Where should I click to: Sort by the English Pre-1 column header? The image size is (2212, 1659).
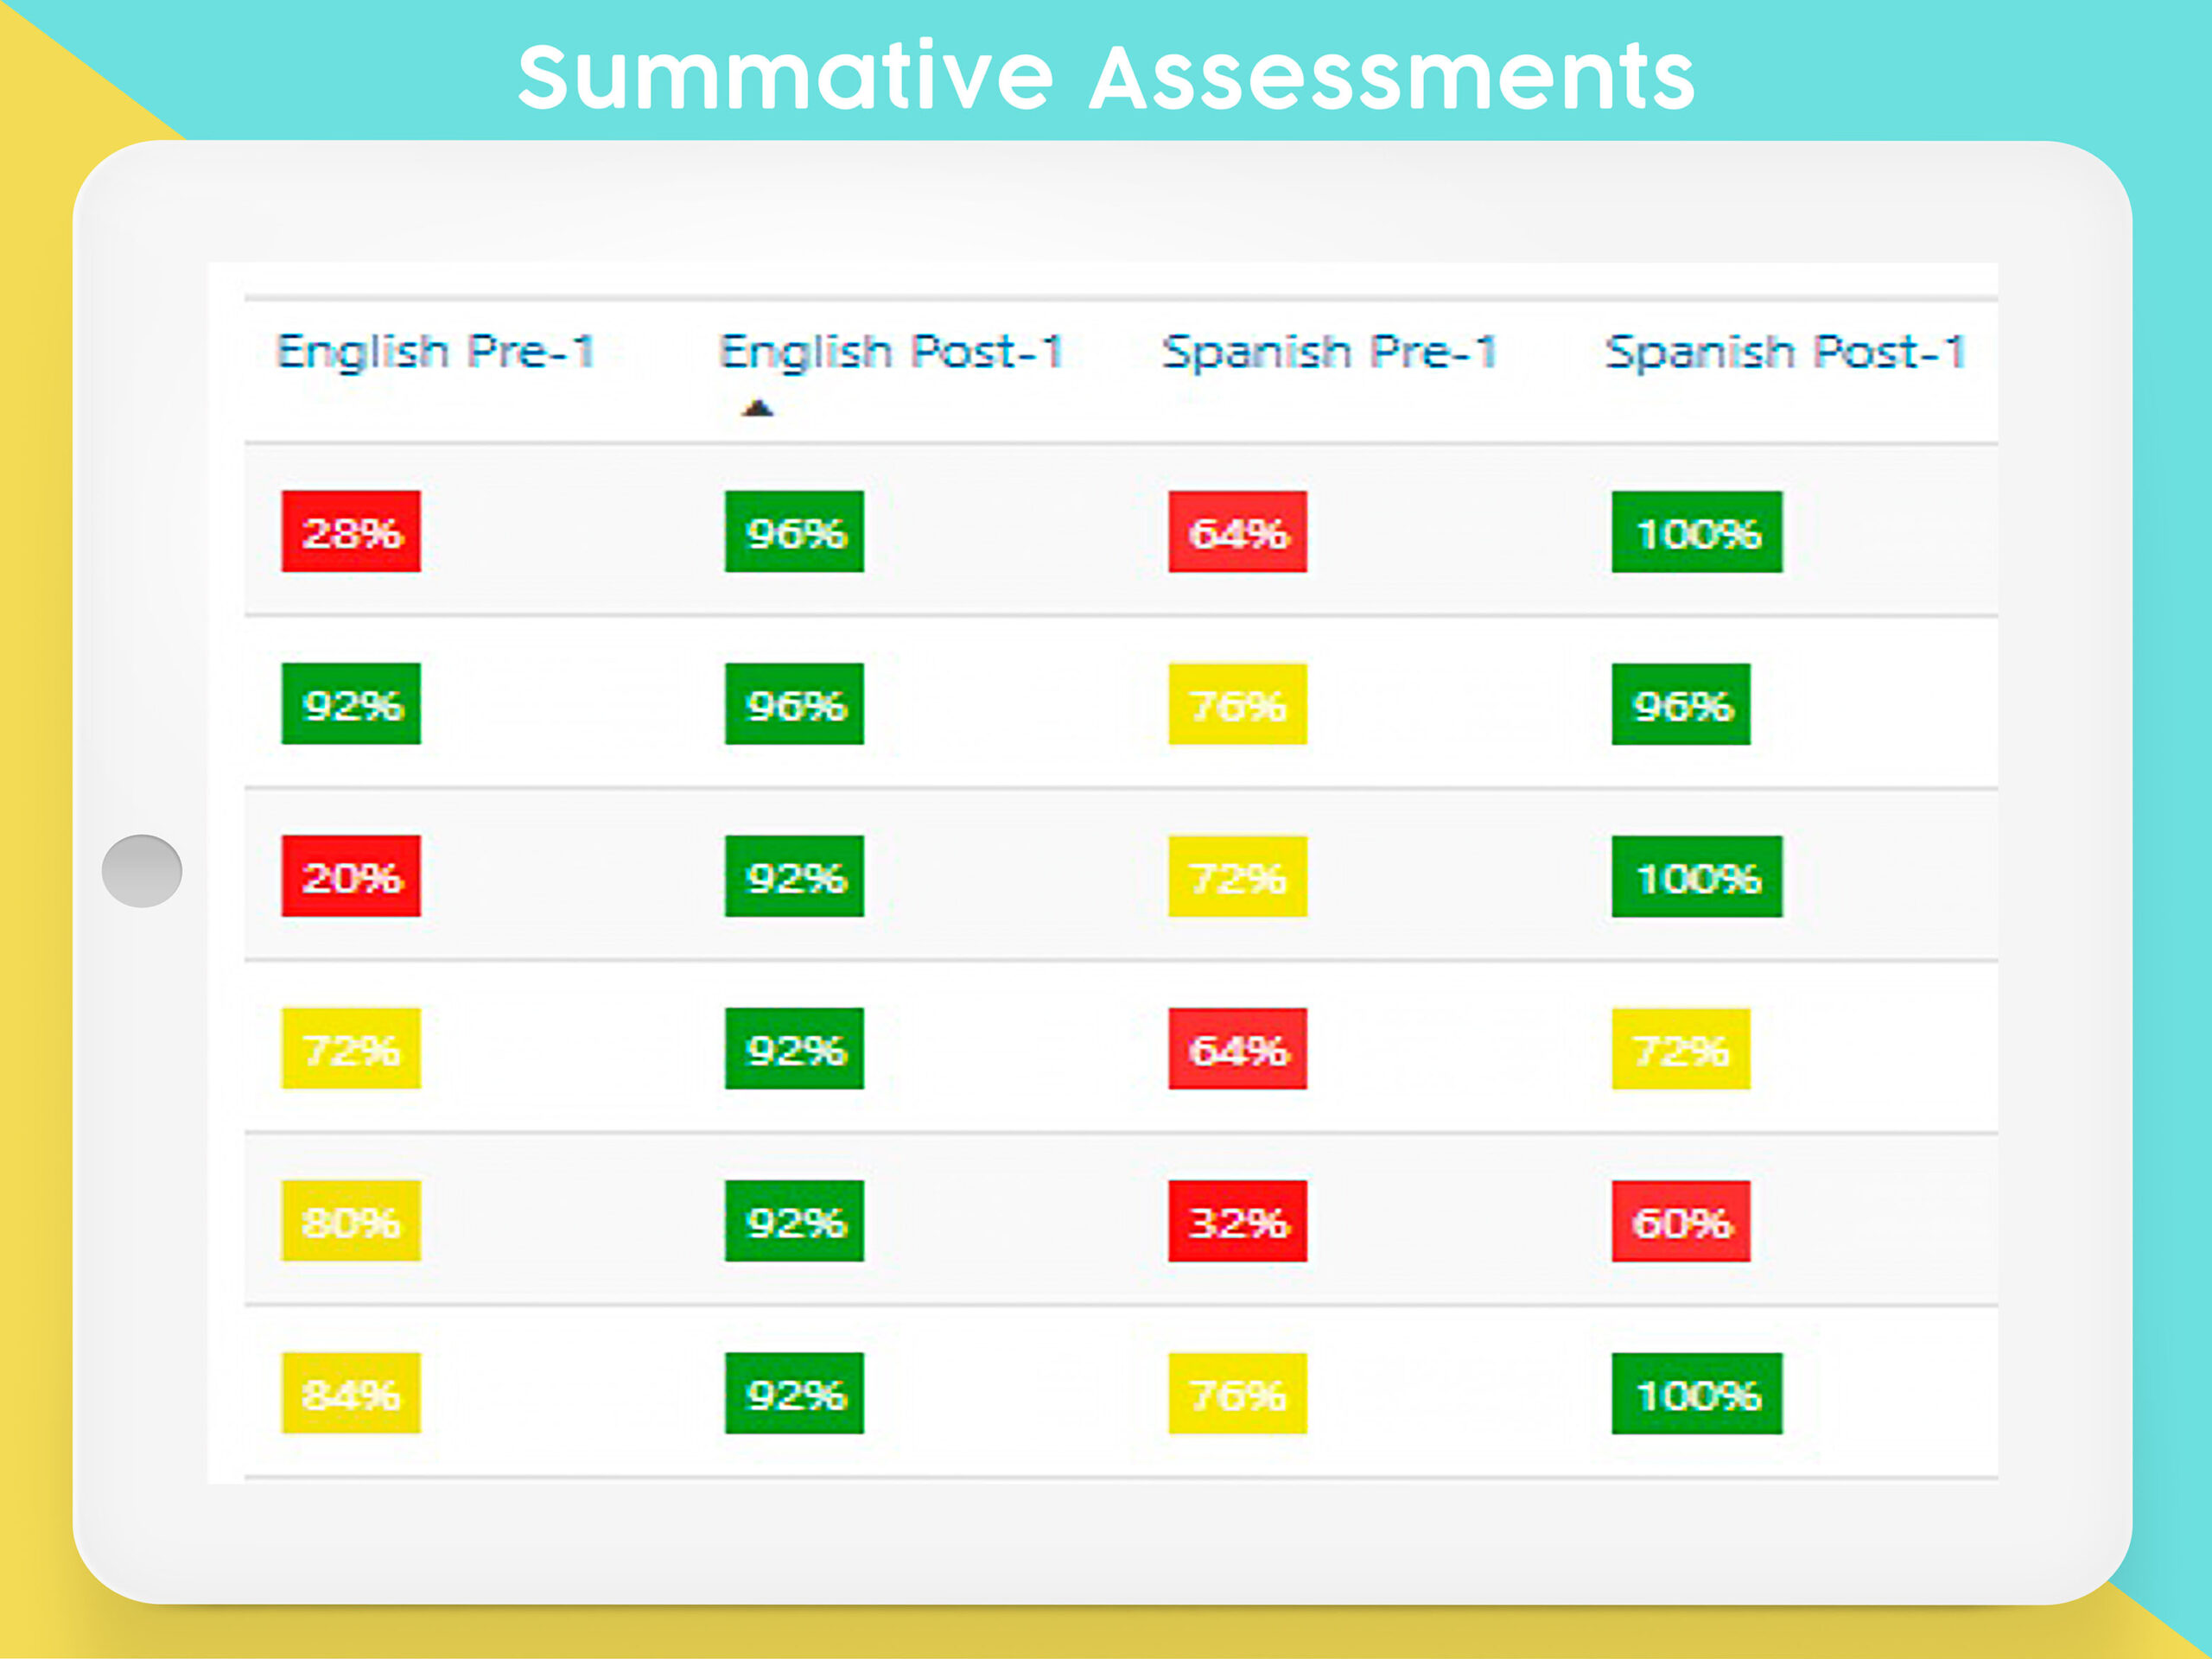click(x=436, y=352)
